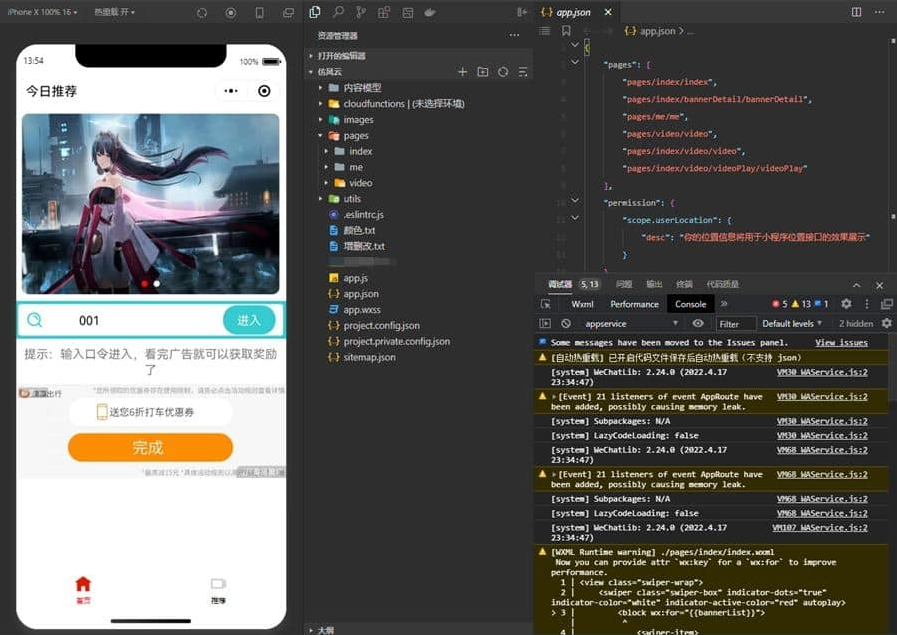Open the View issues link

[x=841, y=343]
